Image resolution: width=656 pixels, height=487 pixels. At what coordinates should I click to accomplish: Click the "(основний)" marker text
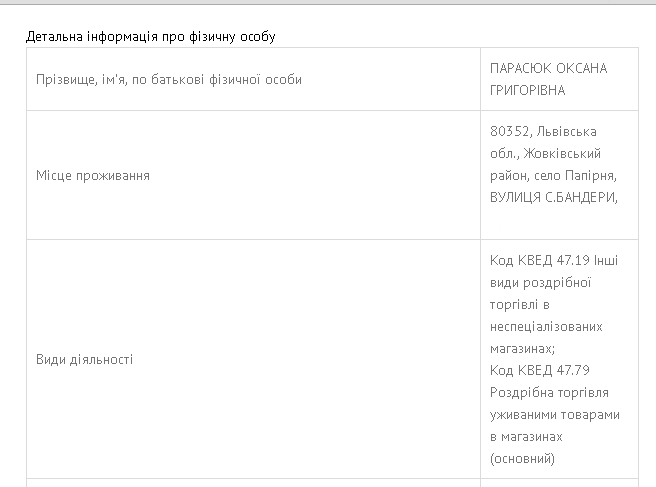click(x=522, y=459)
